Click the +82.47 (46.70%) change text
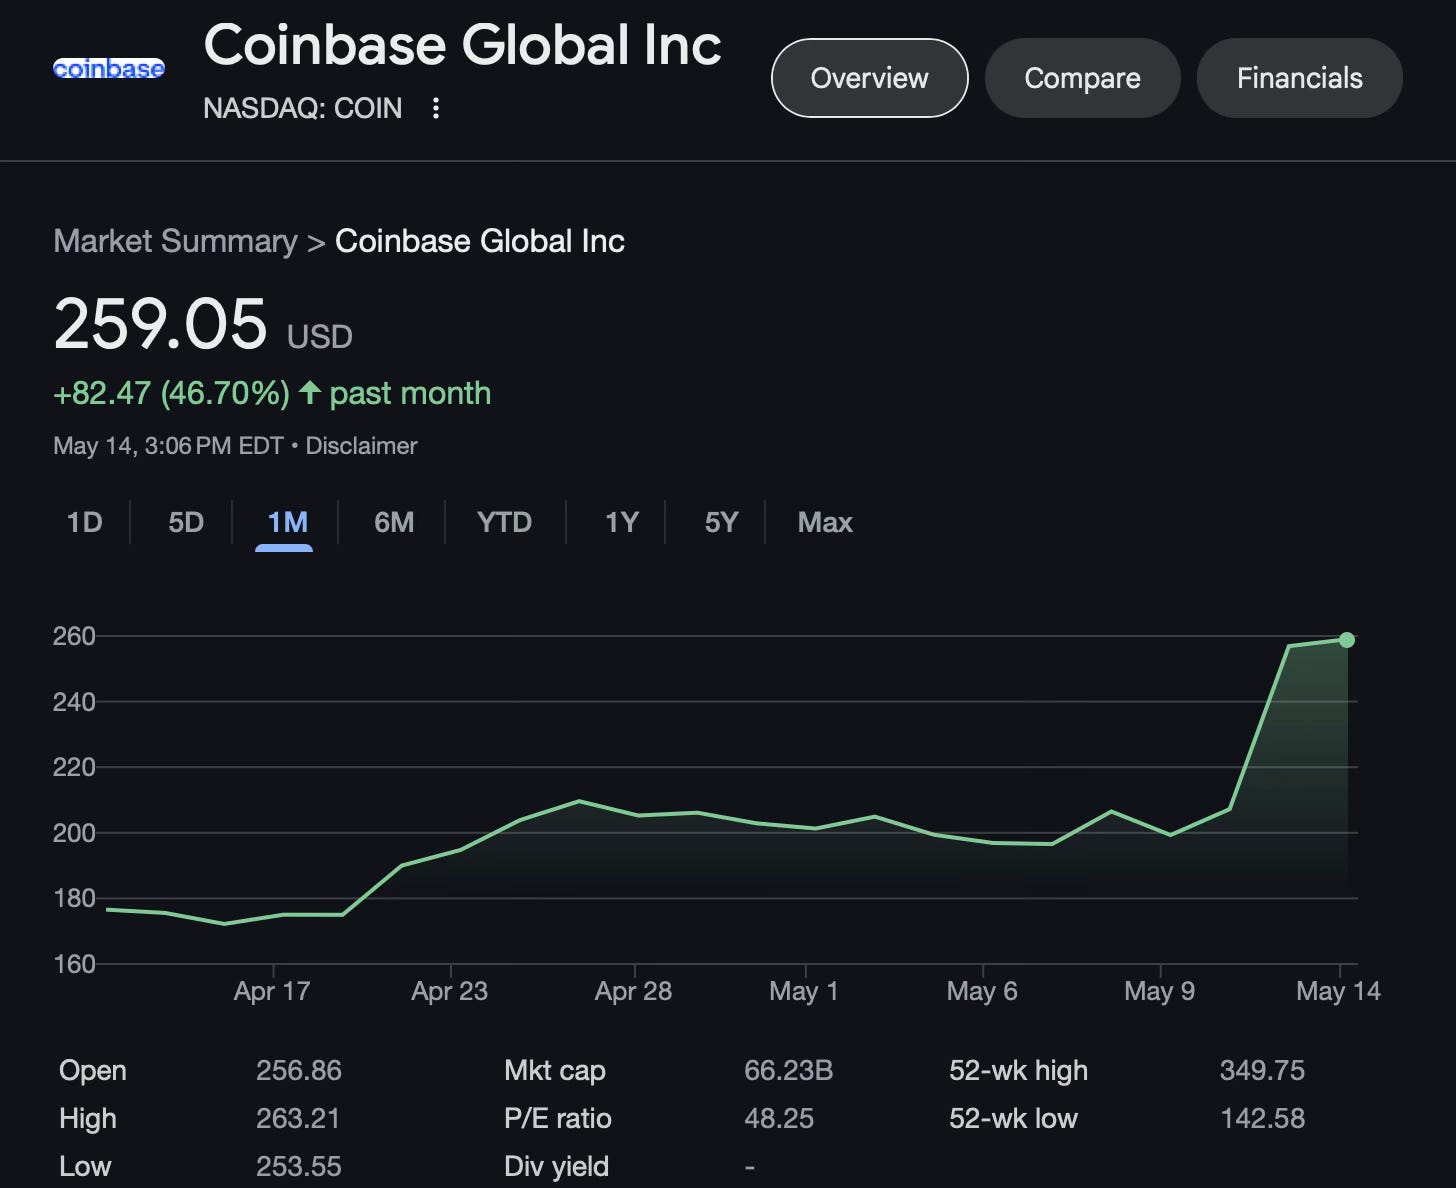 pos(171,393)
